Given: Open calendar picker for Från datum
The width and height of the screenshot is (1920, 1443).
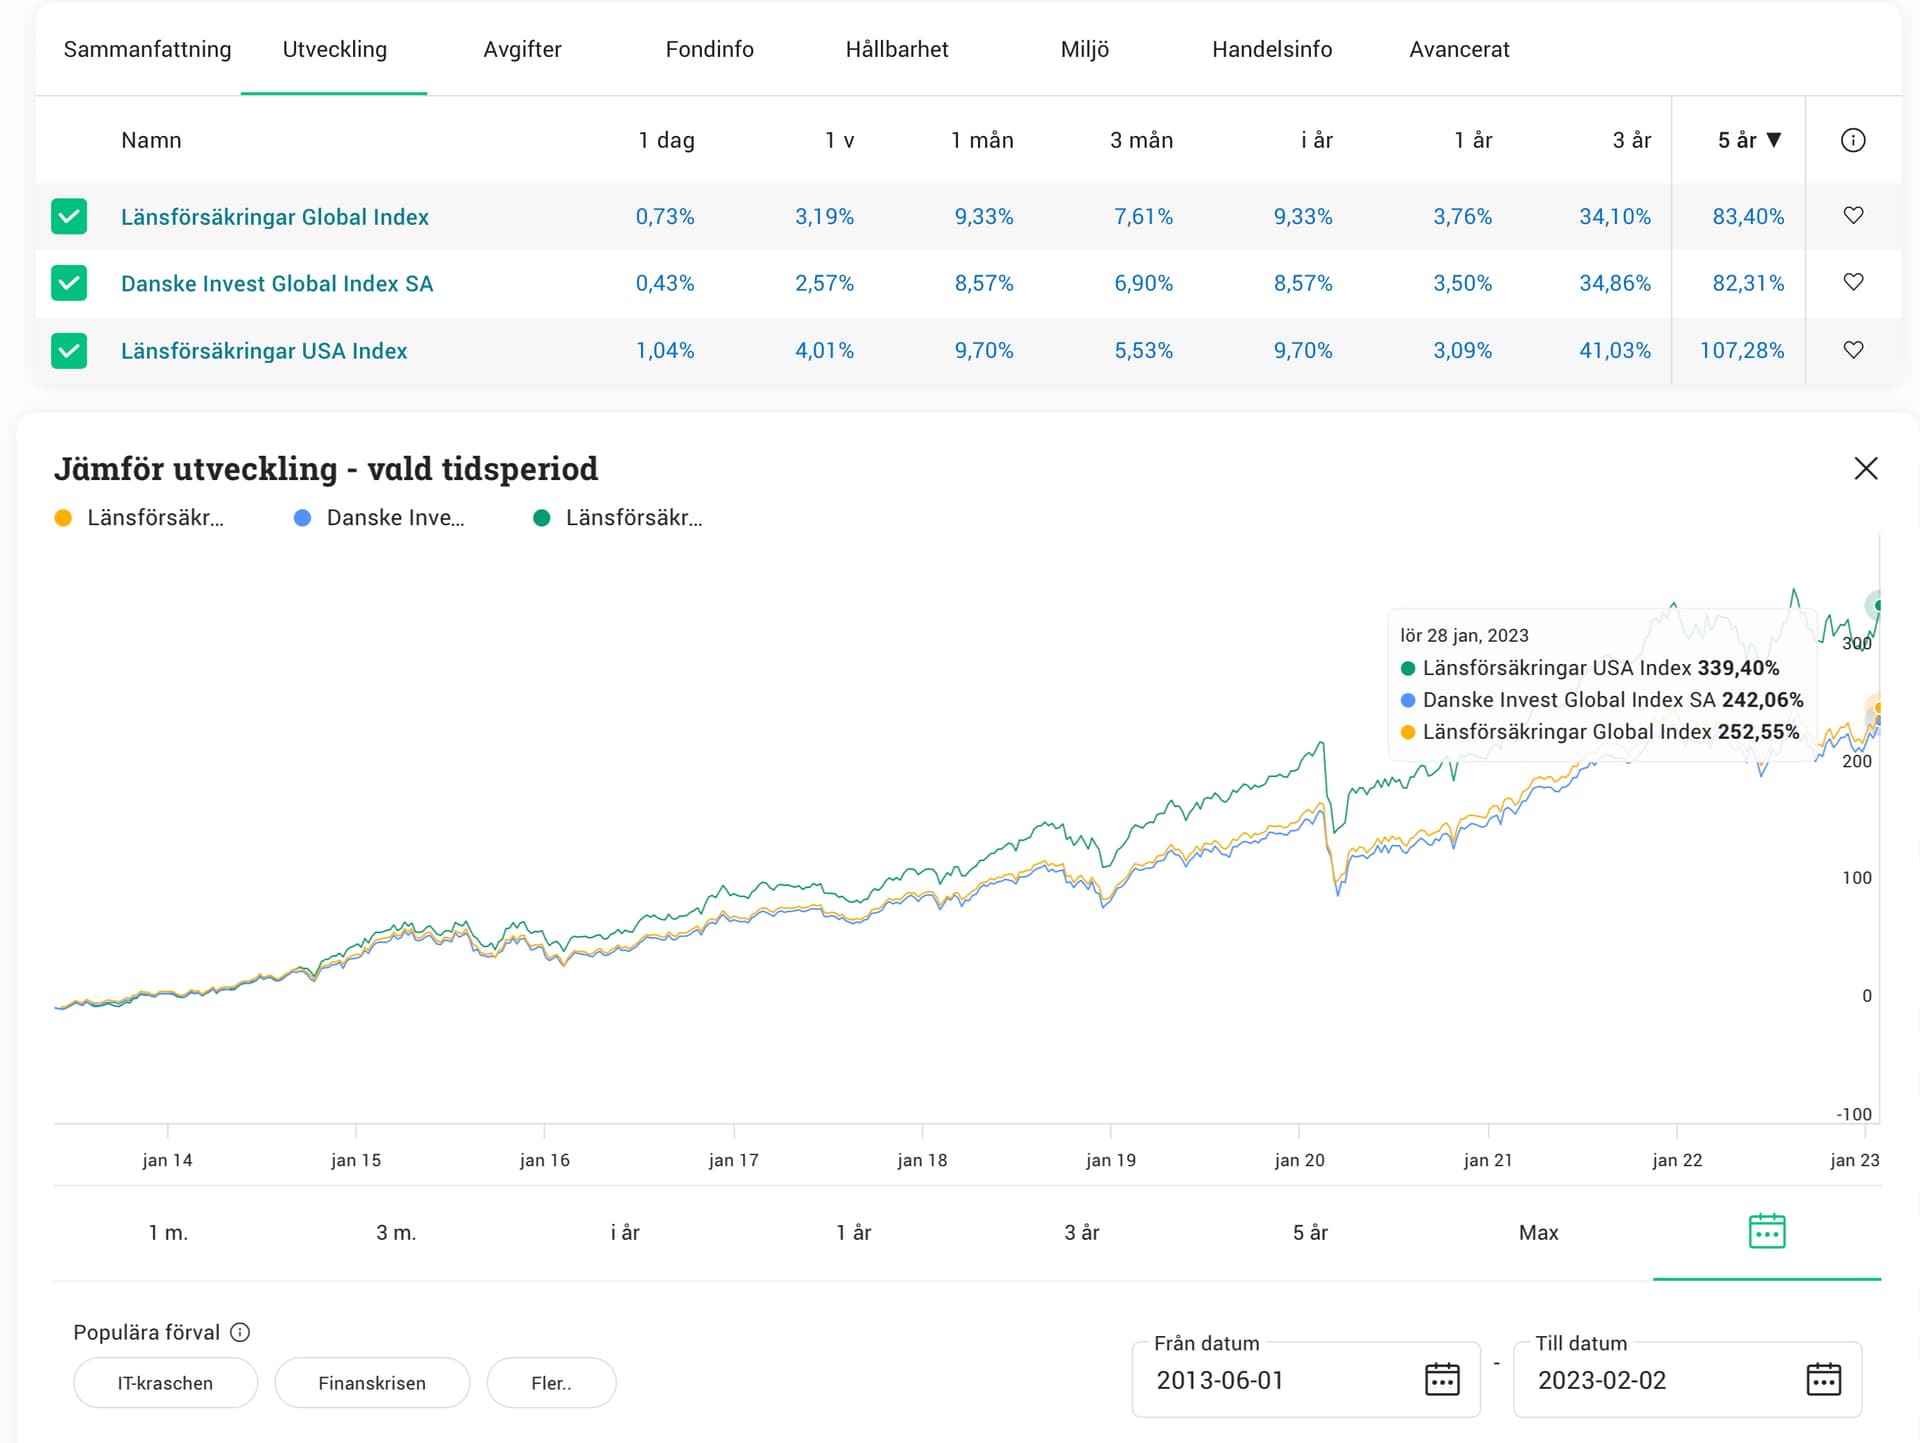Looking at the screenshot, I should pyautogui.click(x=1441, y=1379).
